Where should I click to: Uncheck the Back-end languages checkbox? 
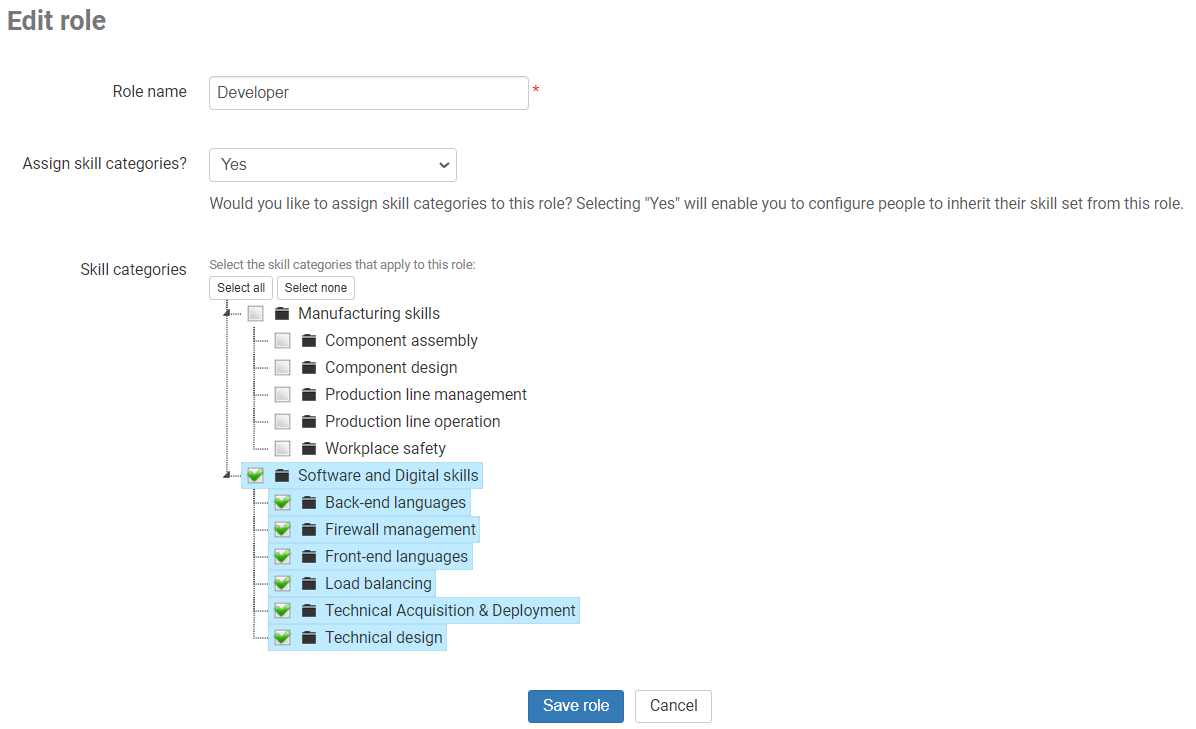[283, 503]
